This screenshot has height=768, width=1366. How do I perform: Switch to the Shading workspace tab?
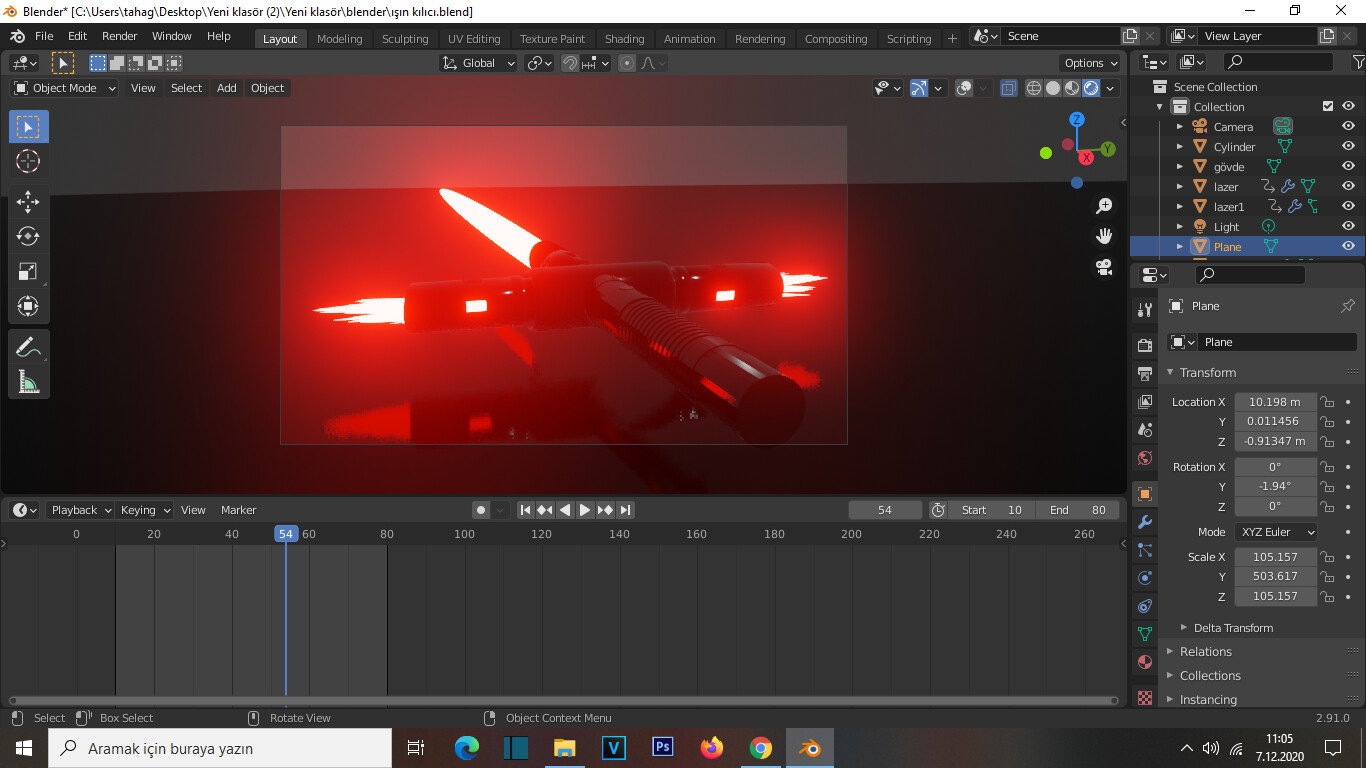[x=624, y=39]
